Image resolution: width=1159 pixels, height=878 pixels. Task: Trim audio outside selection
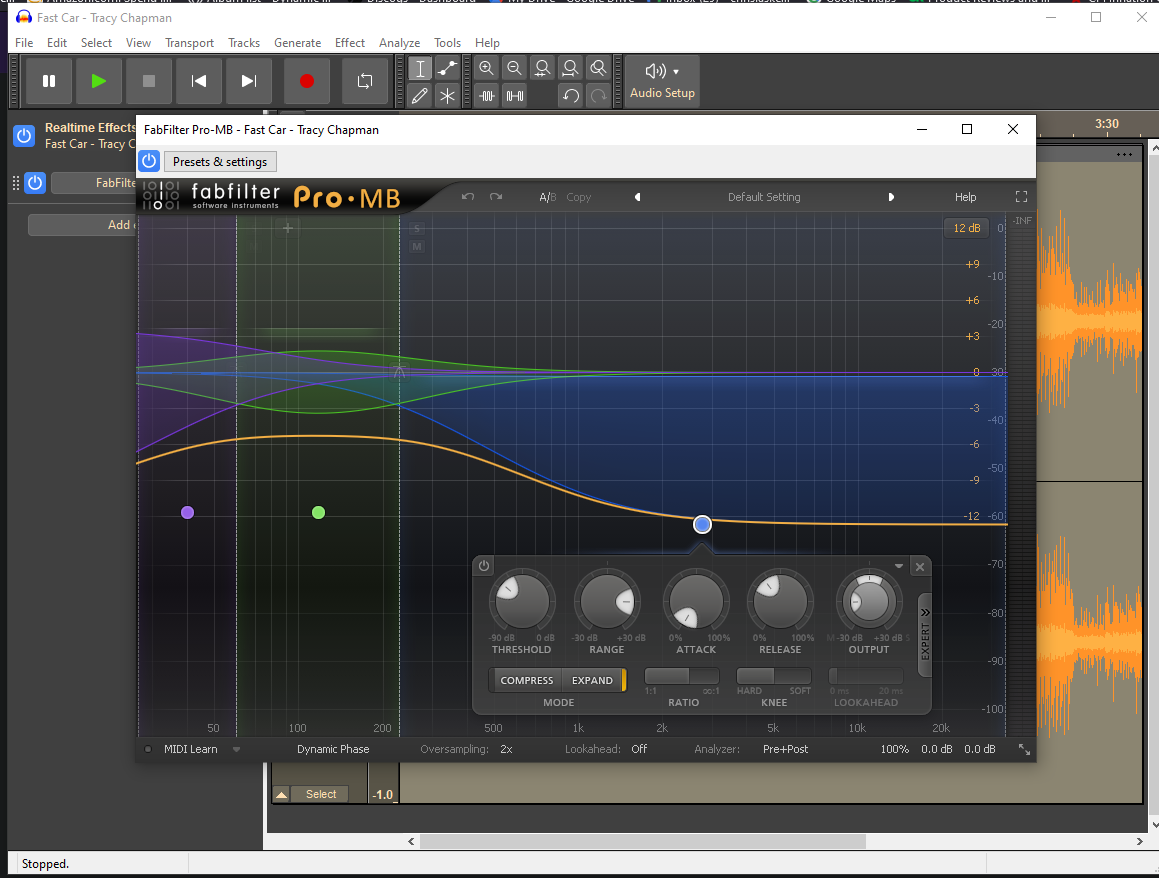[486, 95]
